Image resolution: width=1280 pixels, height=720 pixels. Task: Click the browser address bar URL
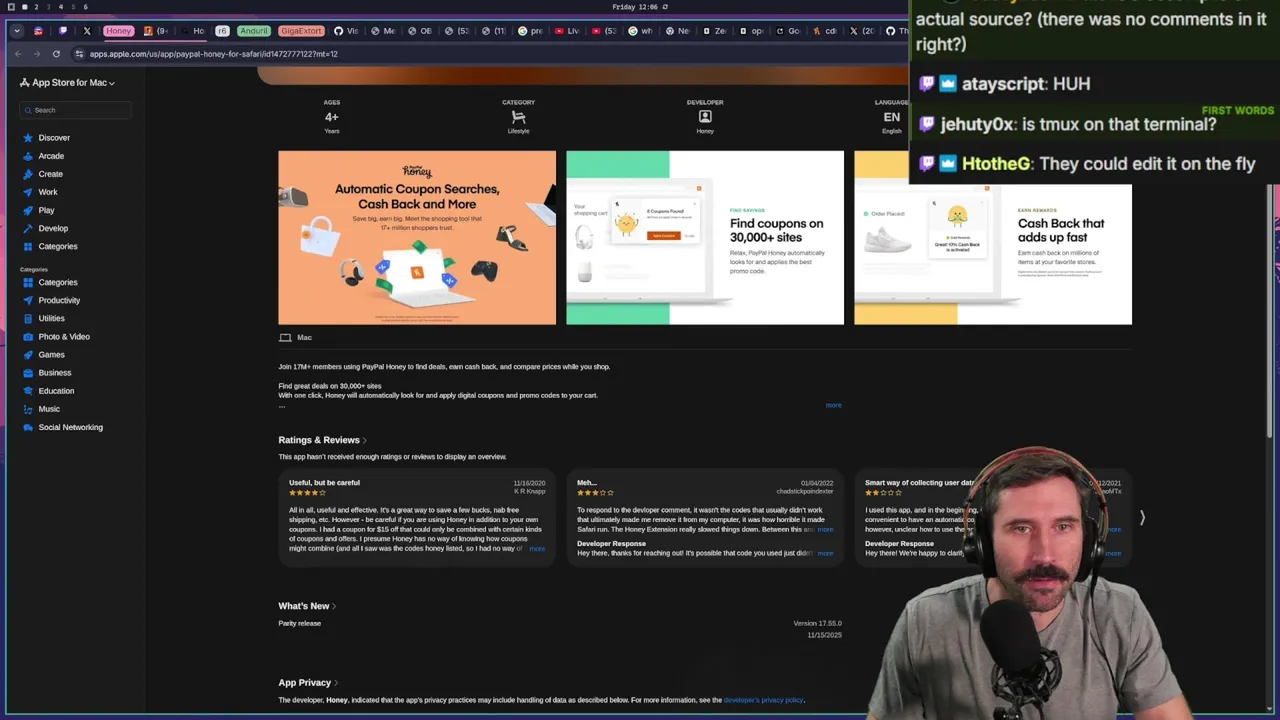point(213,54)
